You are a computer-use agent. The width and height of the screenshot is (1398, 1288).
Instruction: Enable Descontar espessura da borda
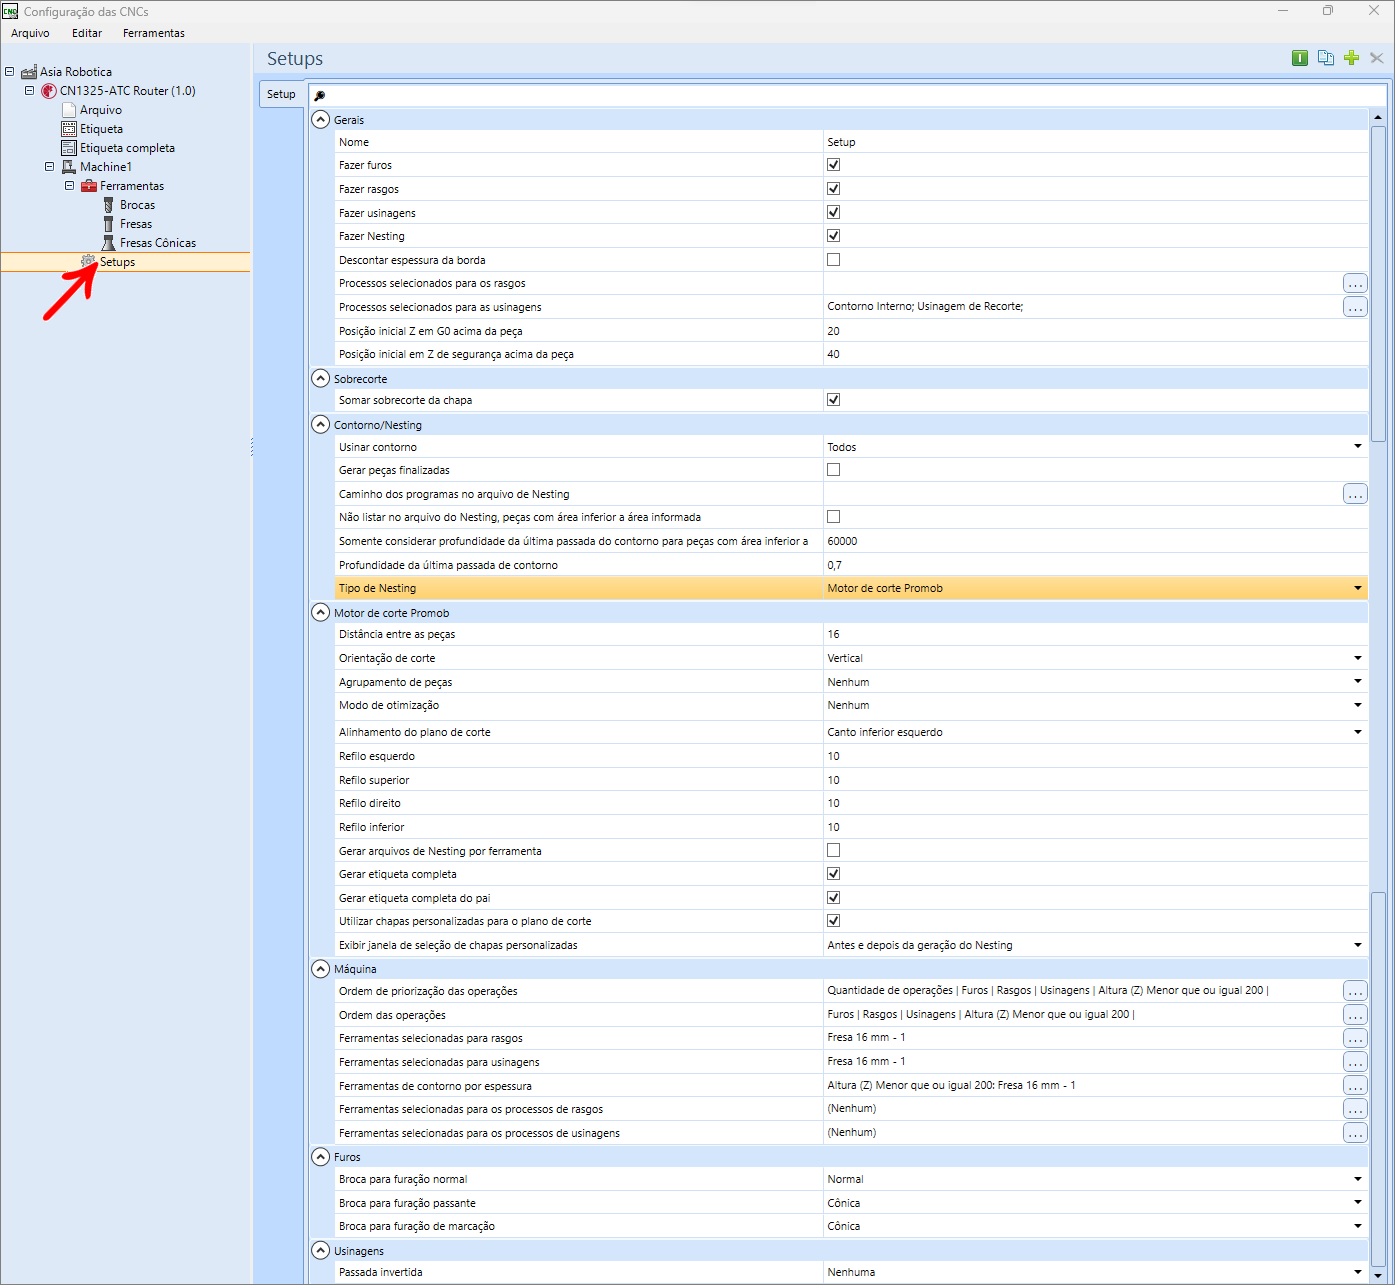tap(835, 260)
